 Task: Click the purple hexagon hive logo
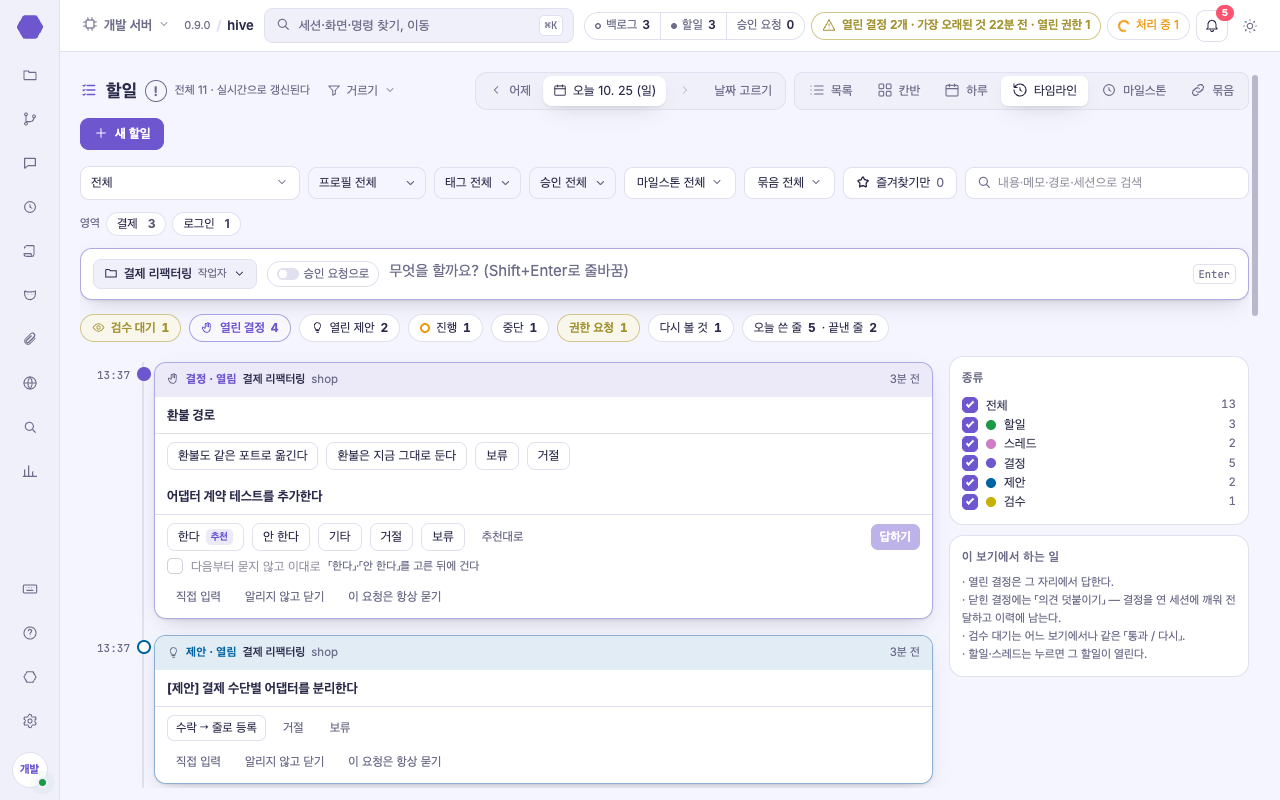[x=30, y=27]
